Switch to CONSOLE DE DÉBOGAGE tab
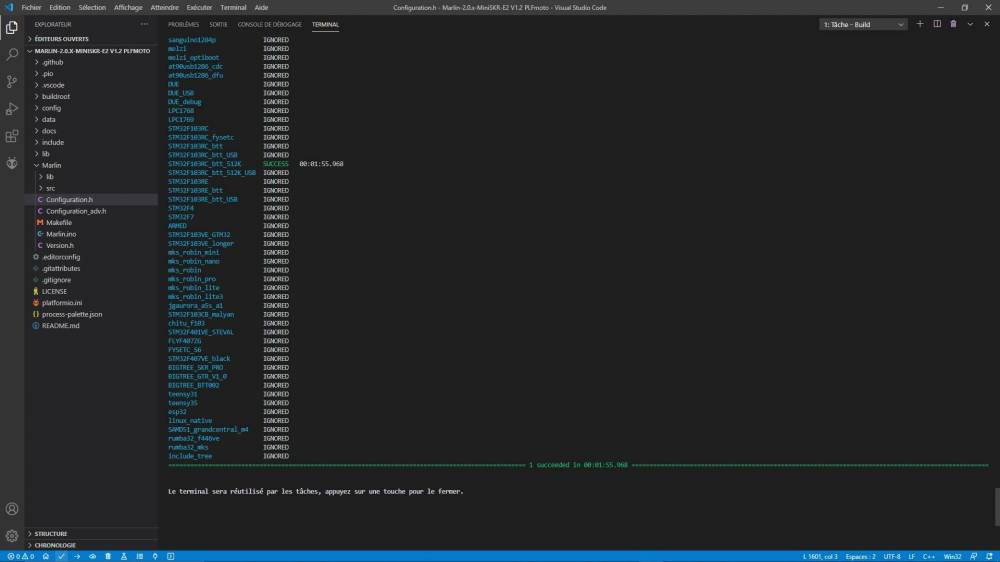The image size is (1000, 562). click(270, 24)
